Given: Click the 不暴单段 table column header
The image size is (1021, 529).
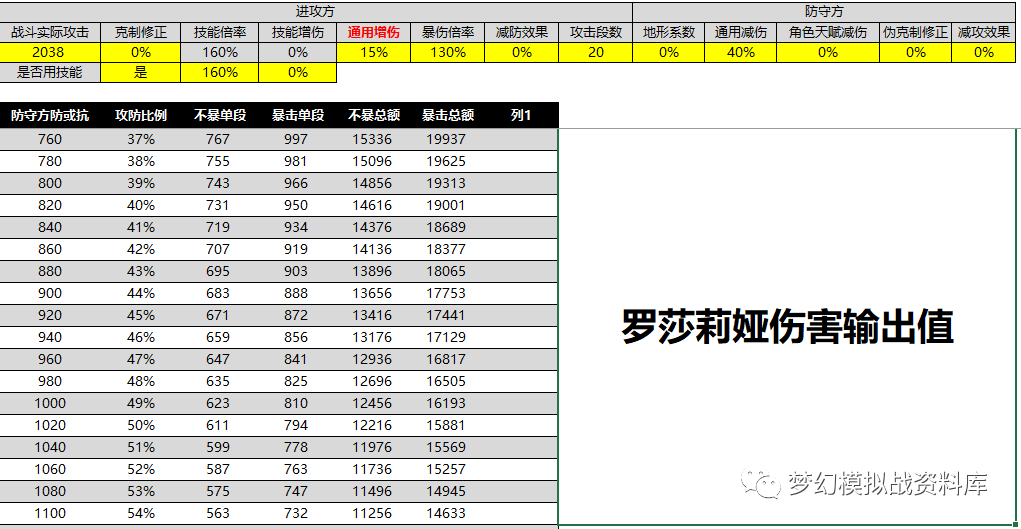Looking at the screenshot, I should (x=219, y=115).
